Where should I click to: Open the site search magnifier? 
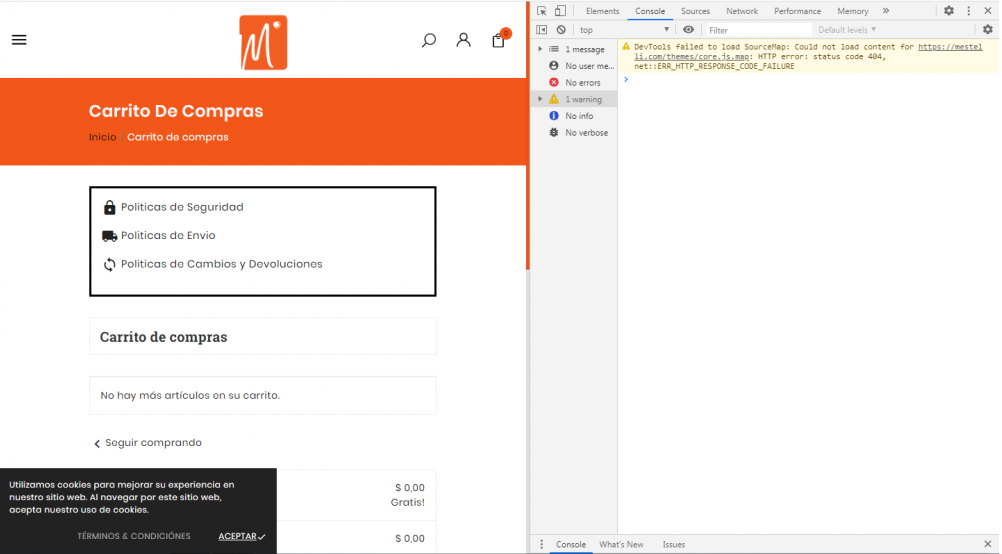(x=429, y=40)
